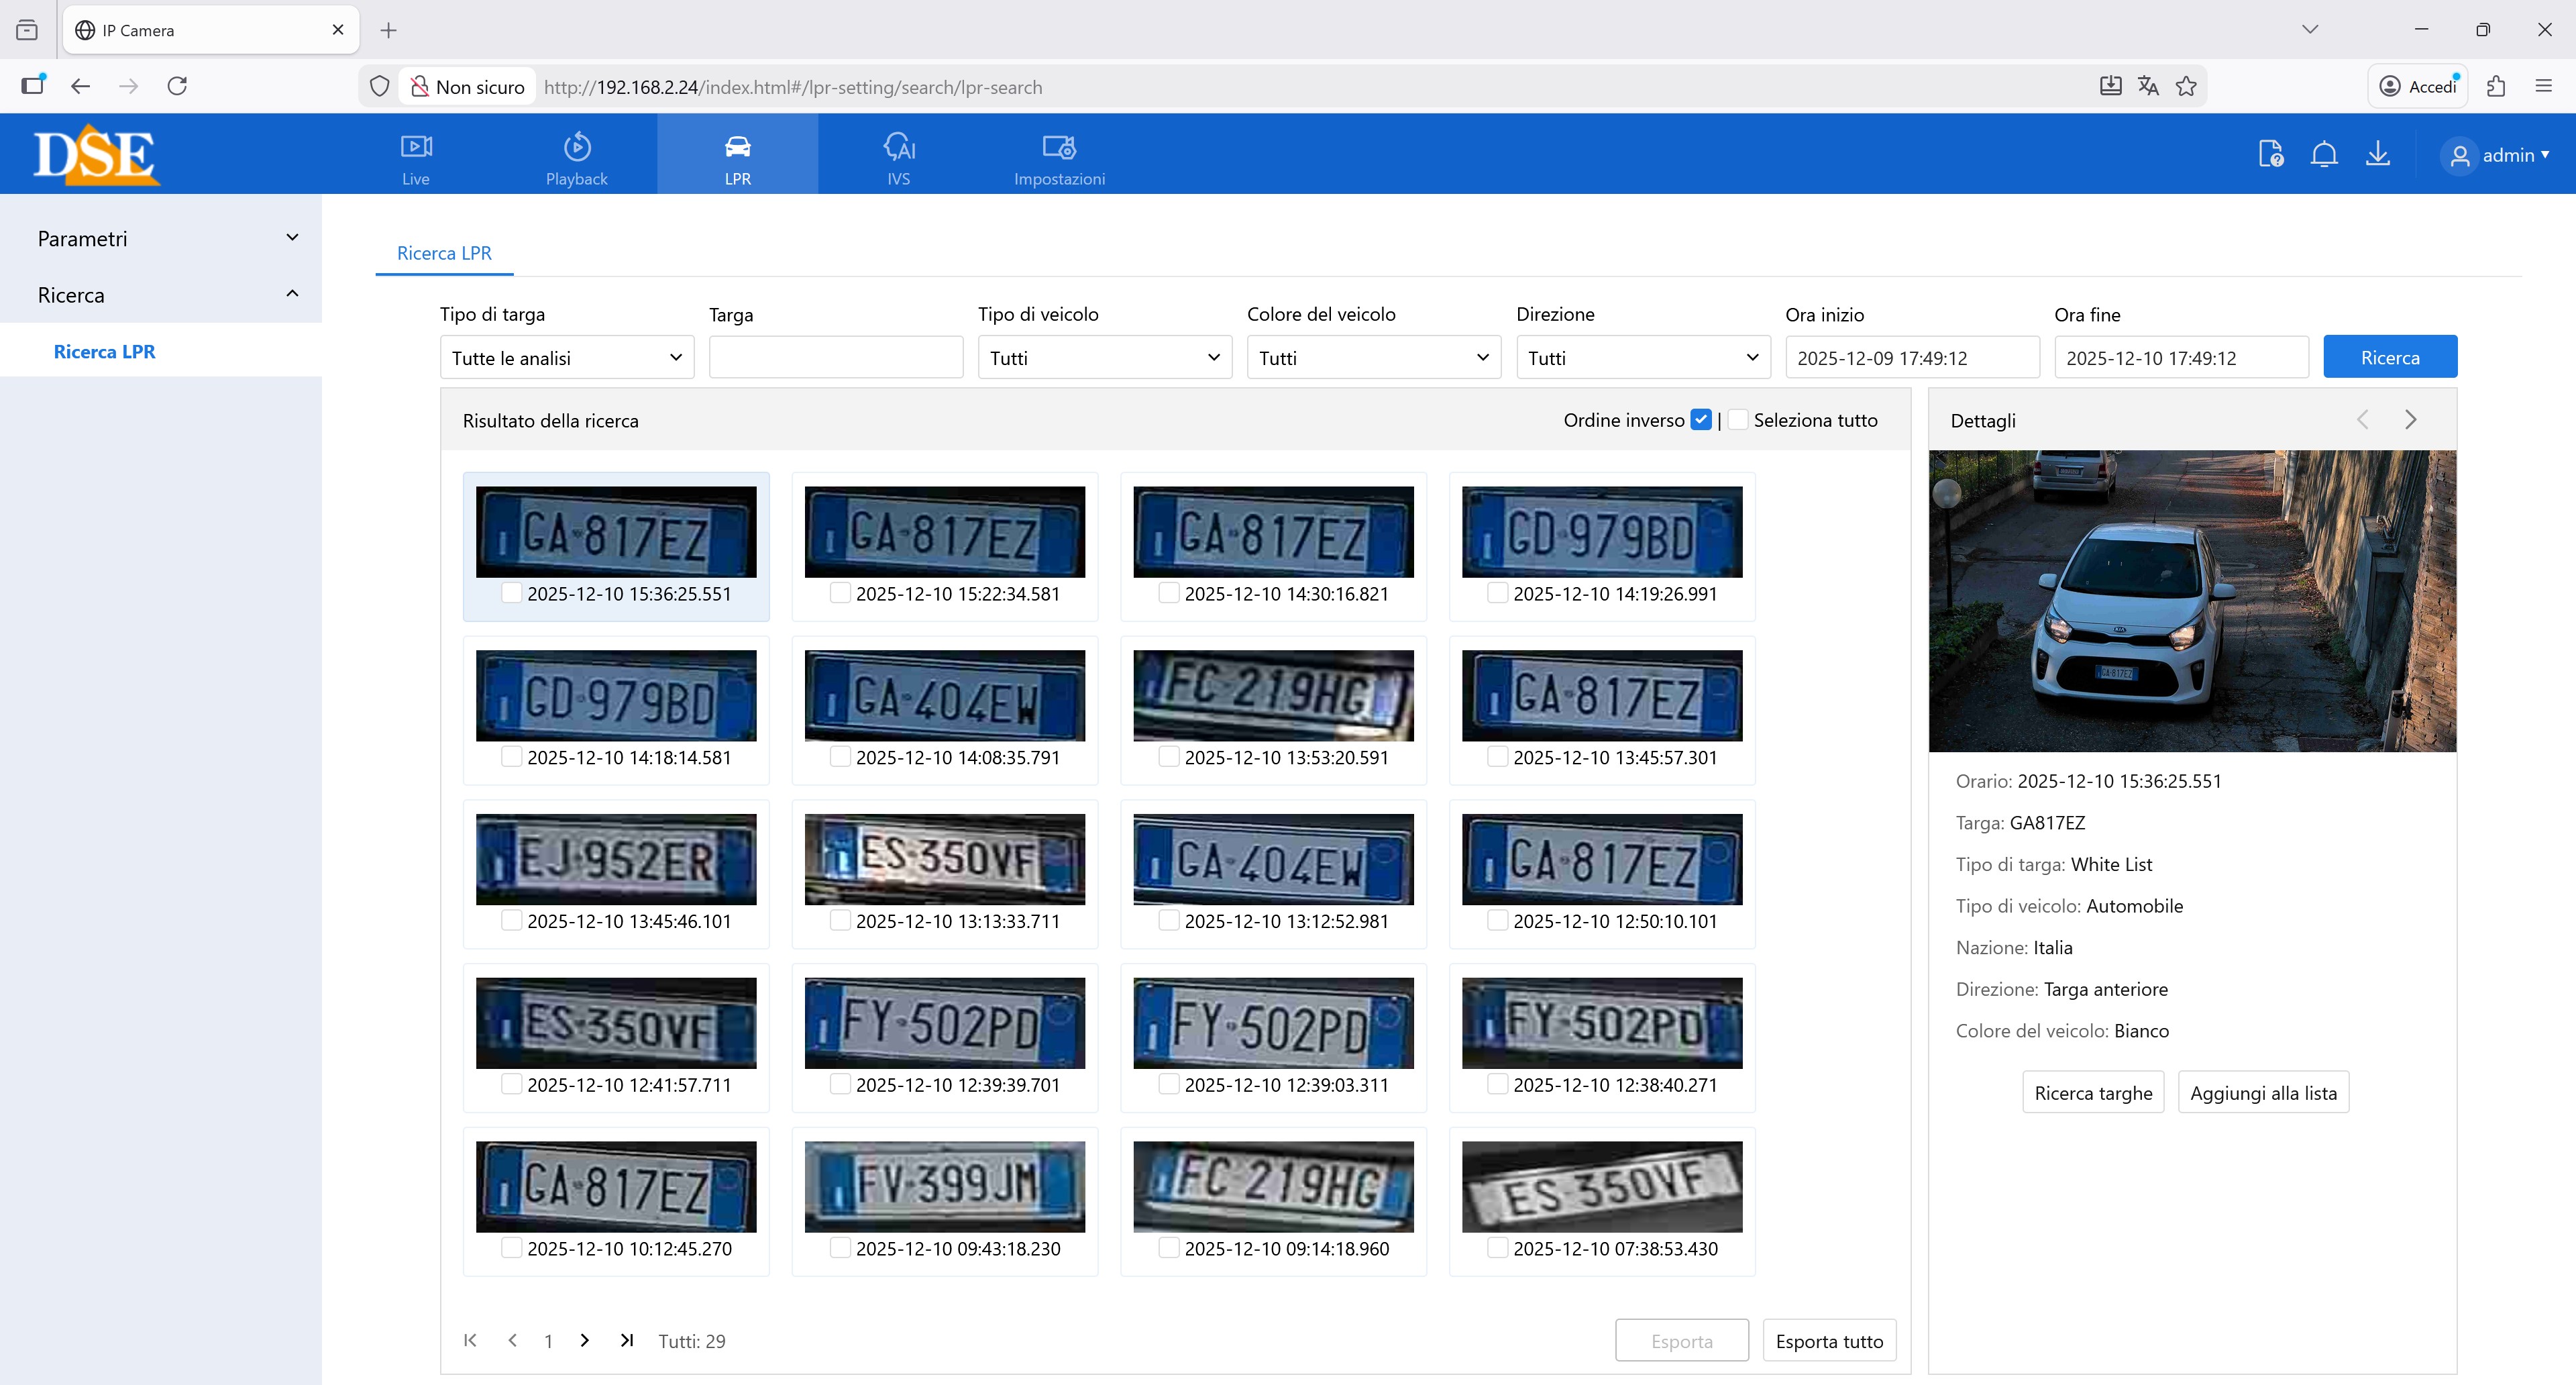Select Ricerca LPR in the sidebar
The image size is (2576, 1385).
pyautogui.click(x=104, y=351)
